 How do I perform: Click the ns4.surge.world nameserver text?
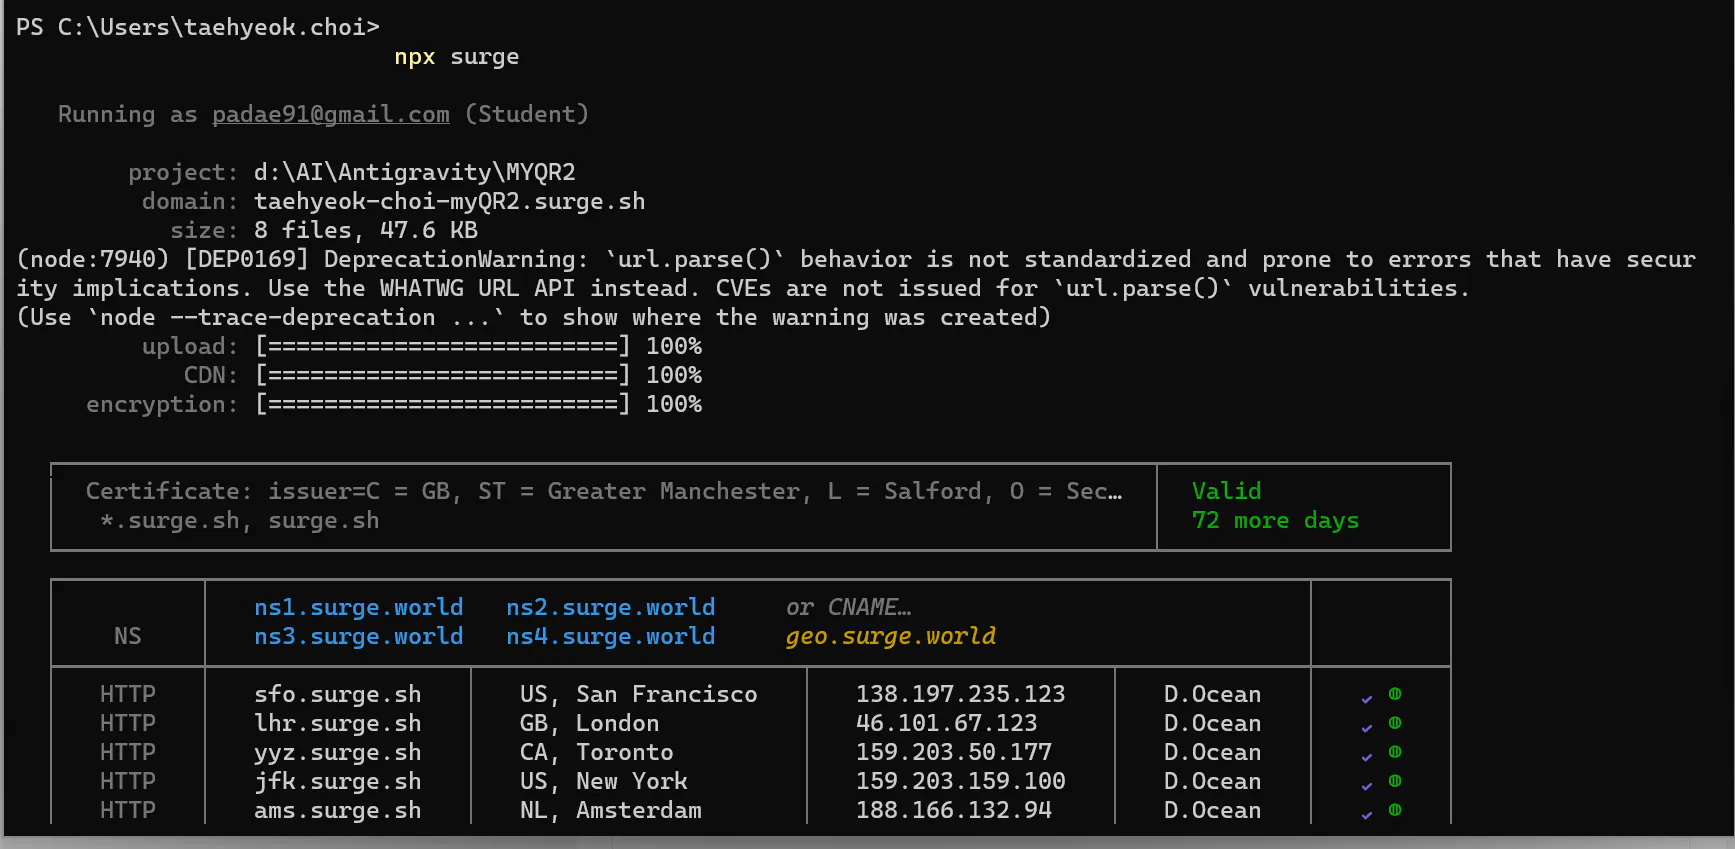(610, 636)
